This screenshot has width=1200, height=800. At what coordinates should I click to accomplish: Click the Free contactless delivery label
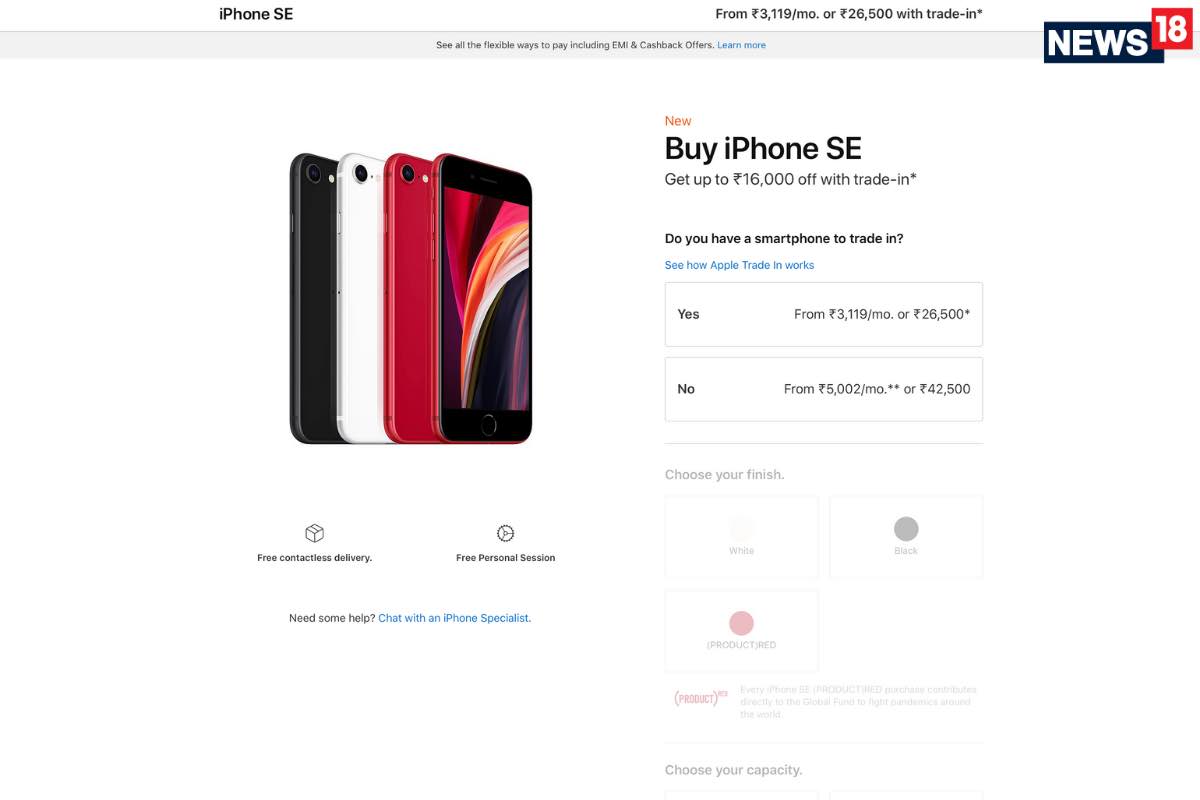click(x=314, y=558)
